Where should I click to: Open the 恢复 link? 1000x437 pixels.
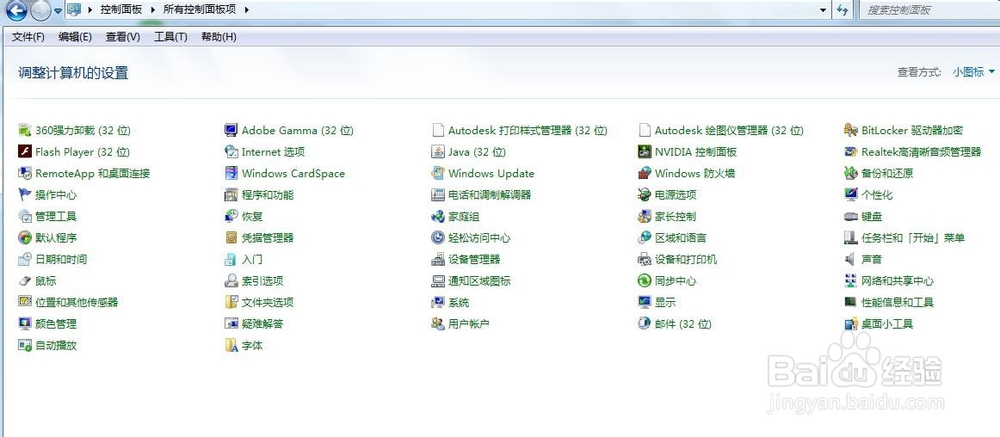[252, 216]
